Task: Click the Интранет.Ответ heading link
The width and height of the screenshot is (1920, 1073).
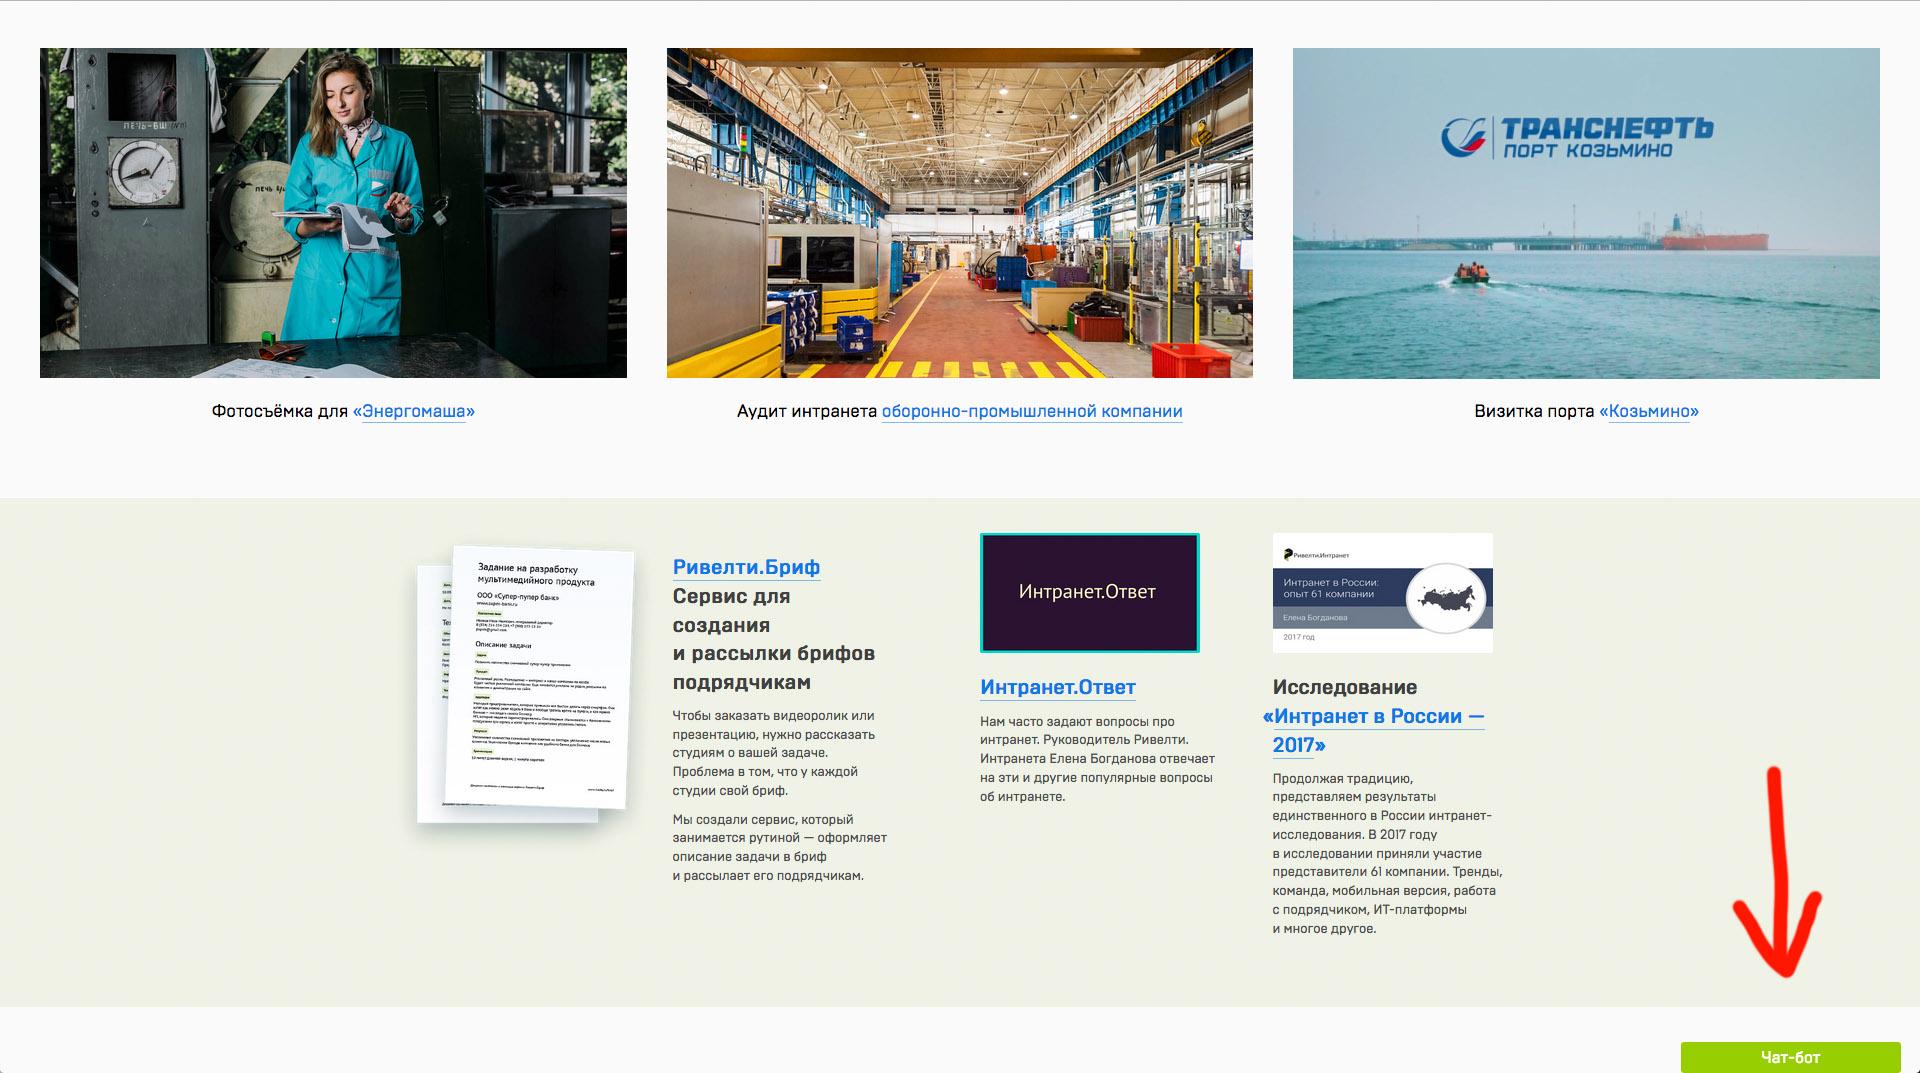Action: 1058,687
